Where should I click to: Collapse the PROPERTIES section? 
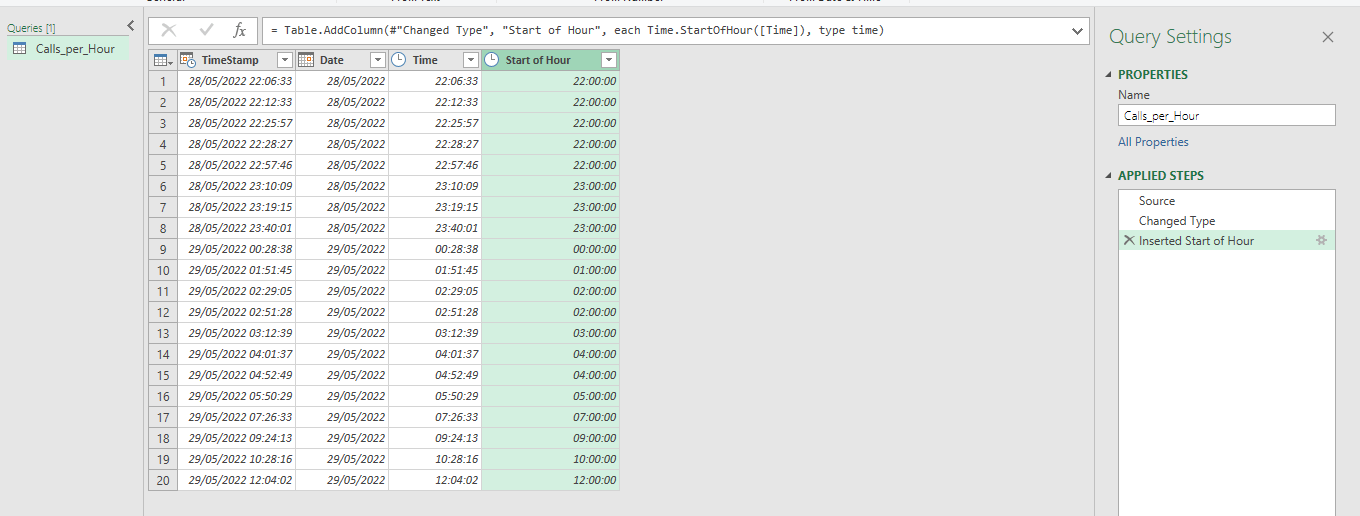tap(1108, 75)
